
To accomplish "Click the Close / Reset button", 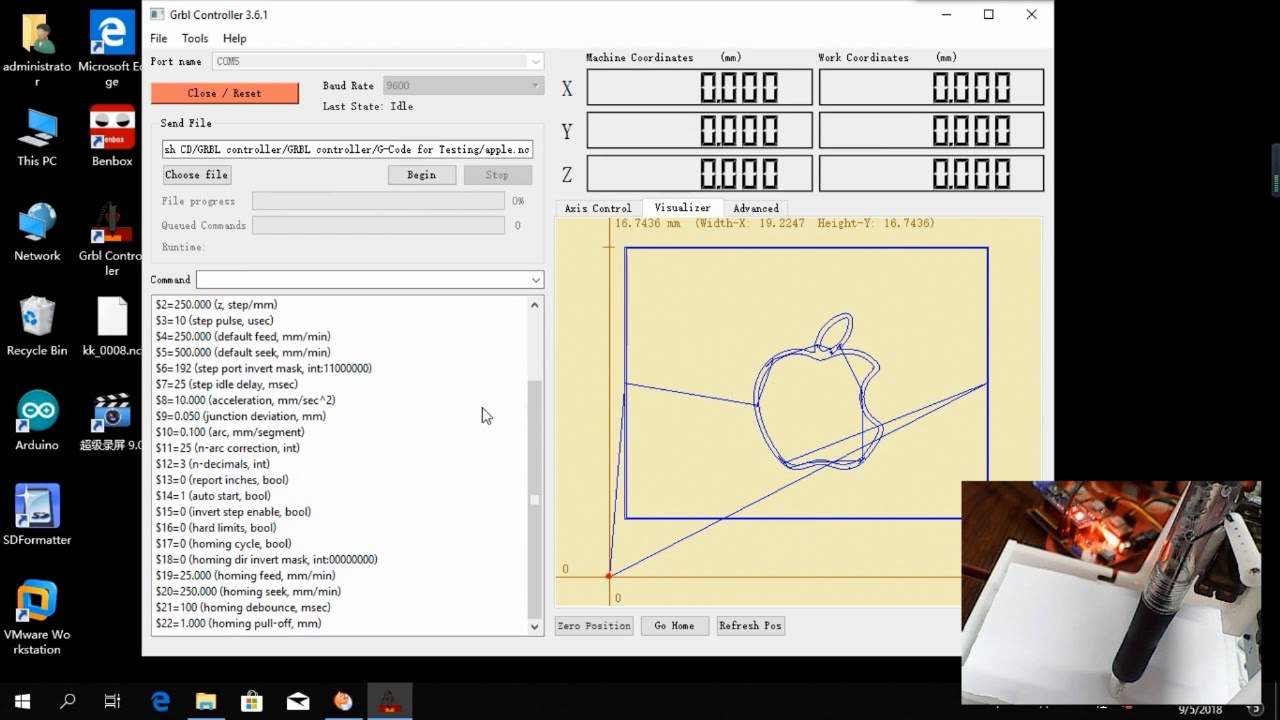I will tap(225, 93).
